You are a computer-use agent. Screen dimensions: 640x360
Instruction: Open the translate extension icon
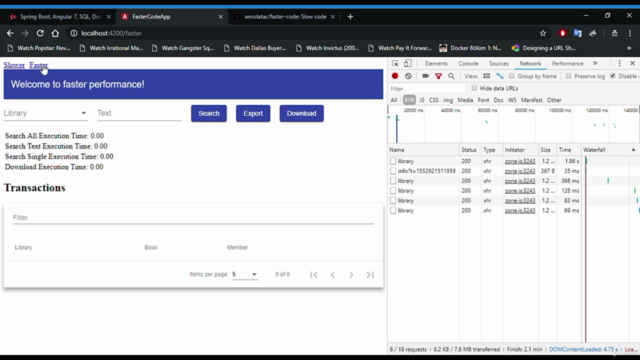pyautogui.click(x=578, y=33)
